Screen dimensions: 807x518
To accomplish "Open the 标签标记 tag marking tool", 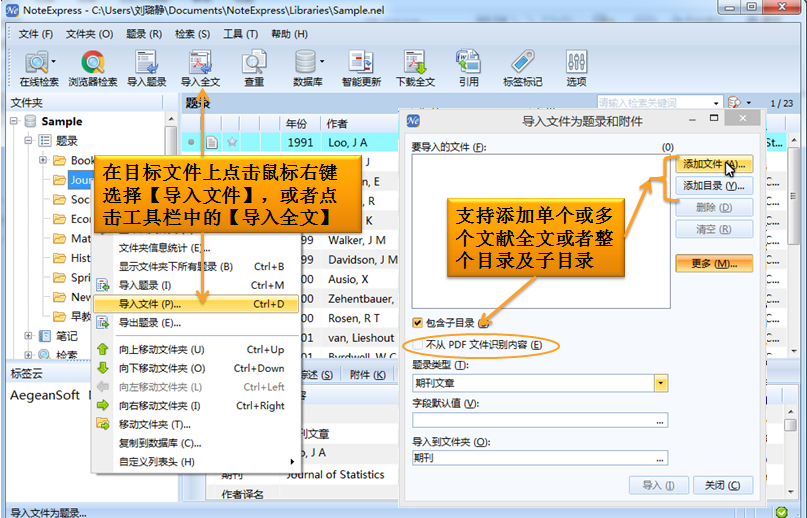I will tap(522, 68).
